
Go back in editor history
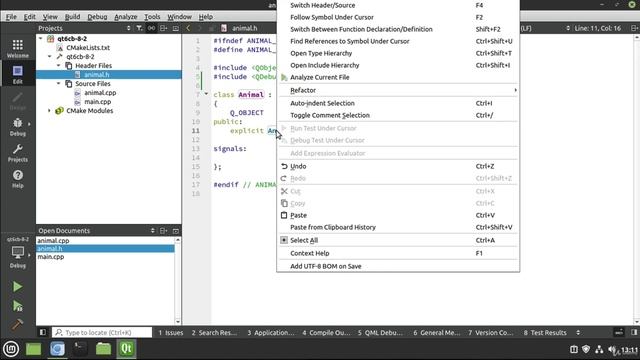click(x=188, y=28)
